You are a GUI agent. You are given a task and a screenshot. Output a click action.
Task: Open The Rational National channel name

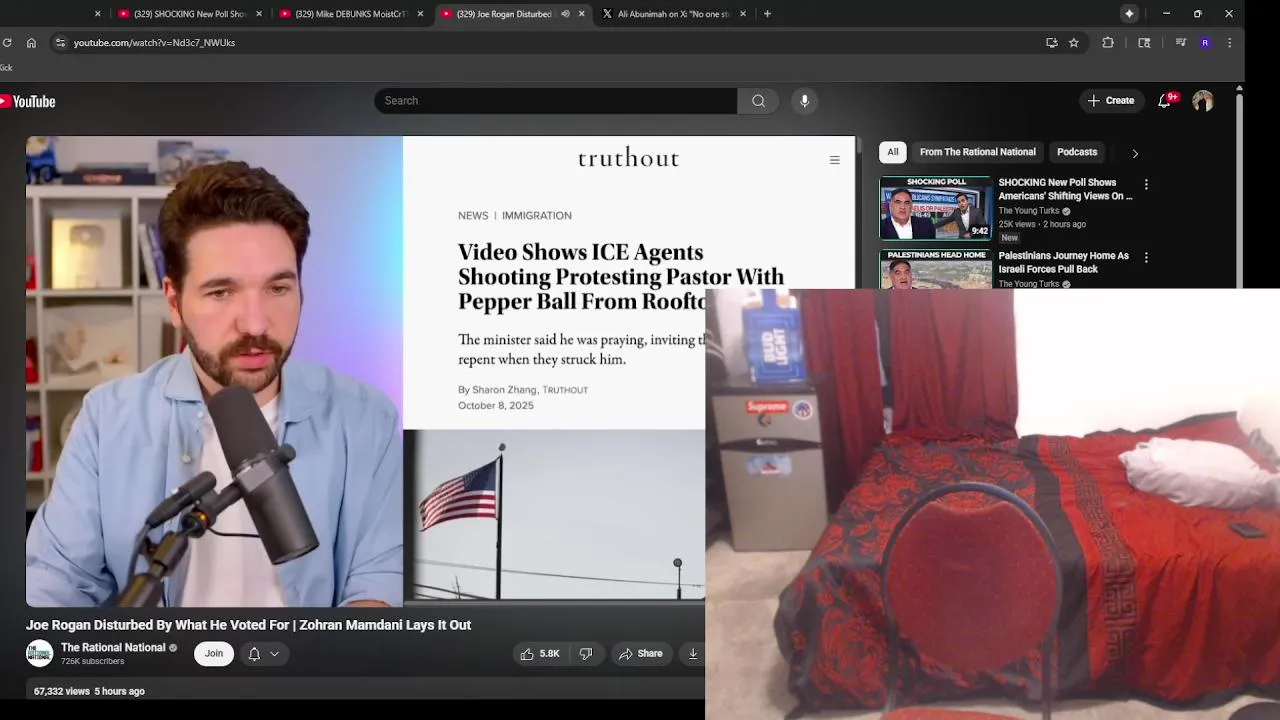(113, 647)
